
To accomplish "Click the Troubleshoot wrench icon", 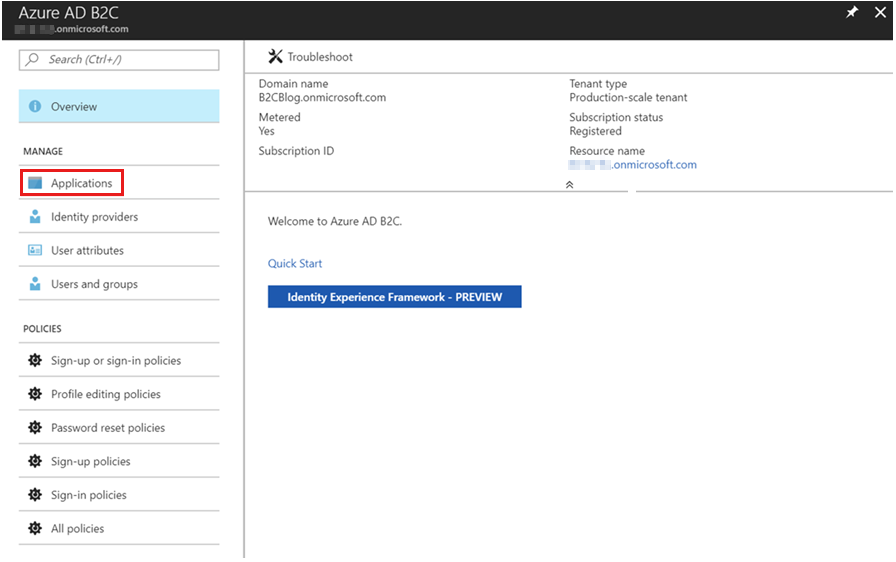I will click(275, 57).
